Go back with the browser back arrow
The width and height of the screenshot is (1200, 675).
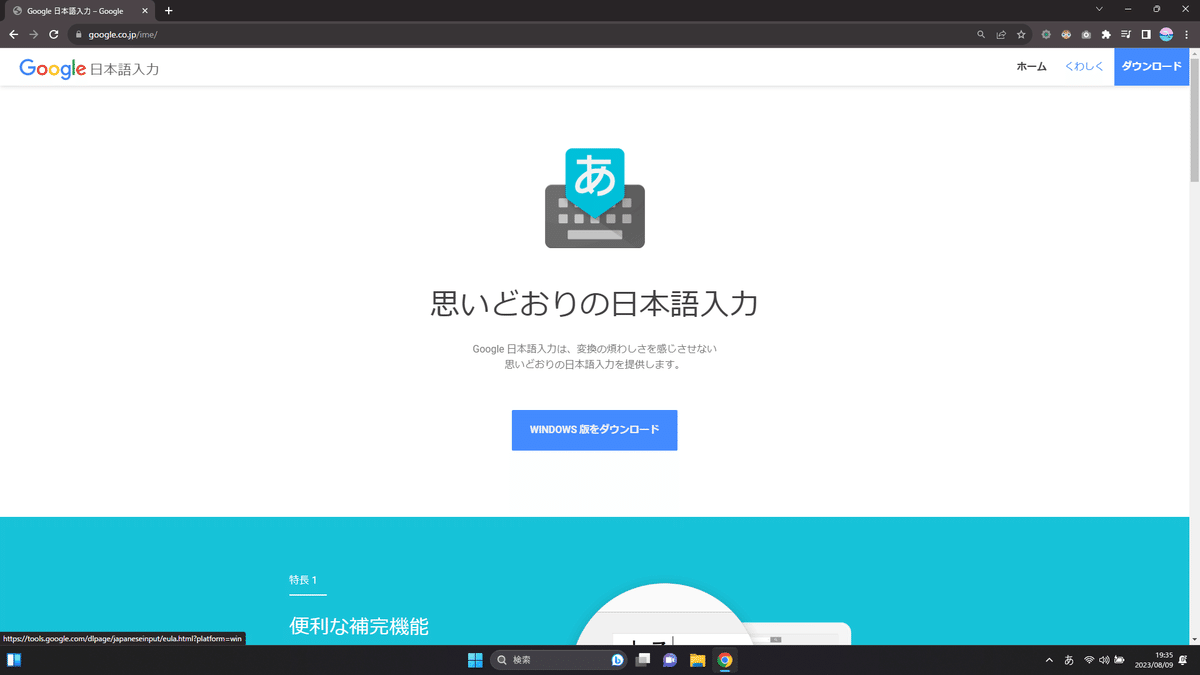[x=14, y=34]
